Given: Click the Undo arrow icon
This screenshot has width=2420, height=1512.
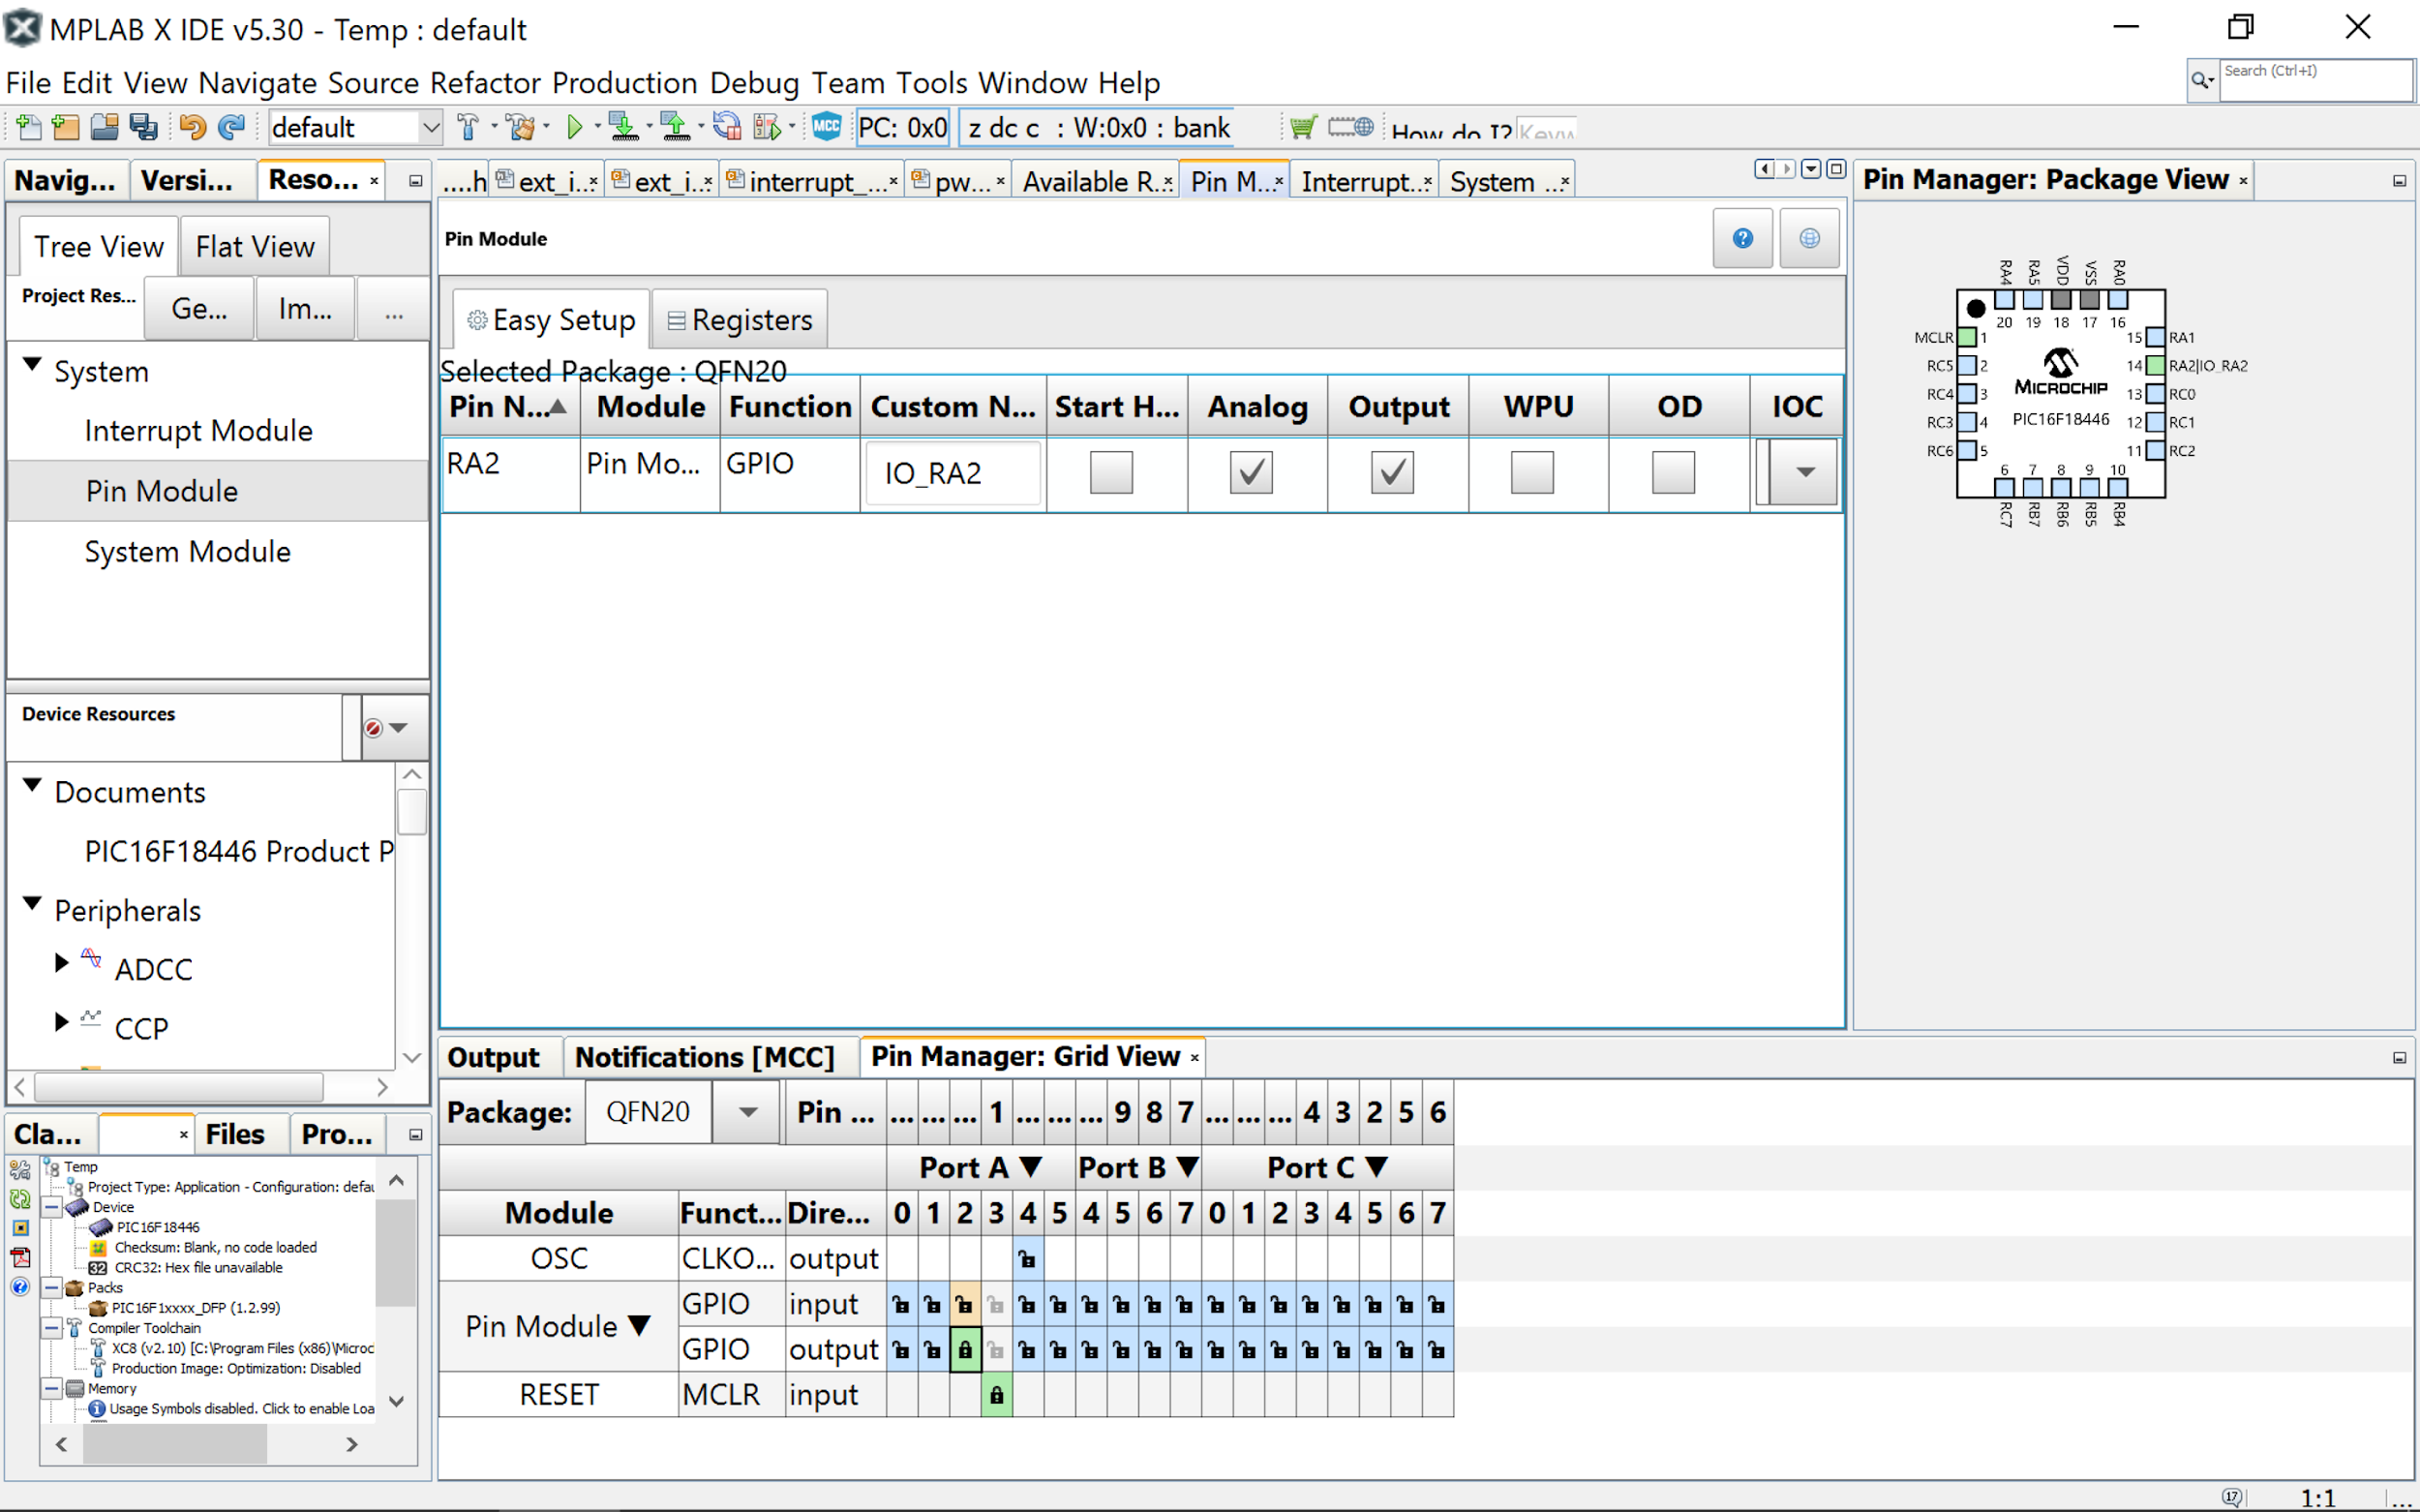Looking at the screenshot, I should (x=192, y=127).
